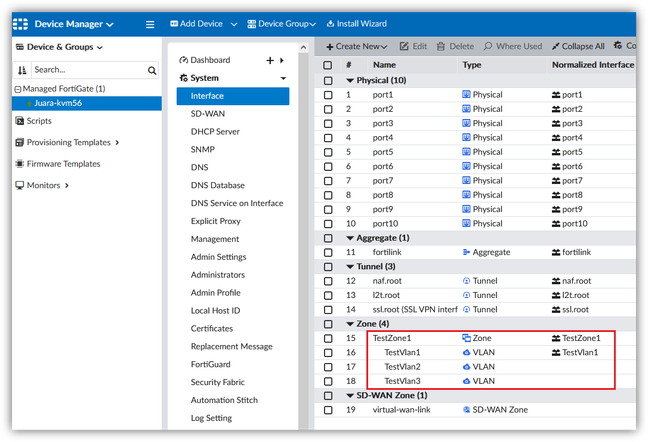Viewport: 648px width, 442px height.
Task: Click the Monitors screen icon
Action: [19, 185]
